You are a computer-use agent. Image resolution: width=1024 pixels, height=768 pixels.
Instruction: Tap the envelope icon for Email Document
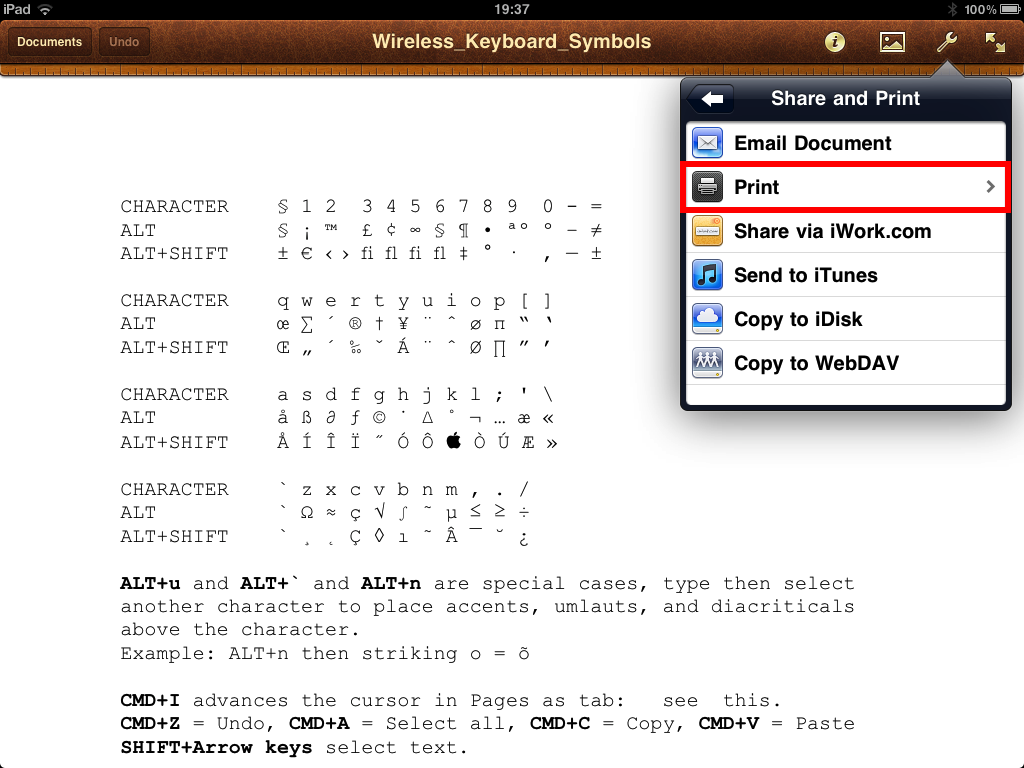click(707, 143)
